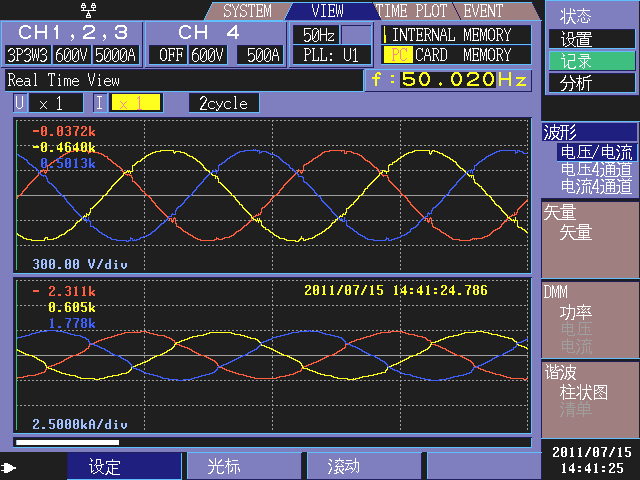The height and width of the screenshot is (480, 640).
Task: Click the CH 4 600V range value
Action: (207, 55)
